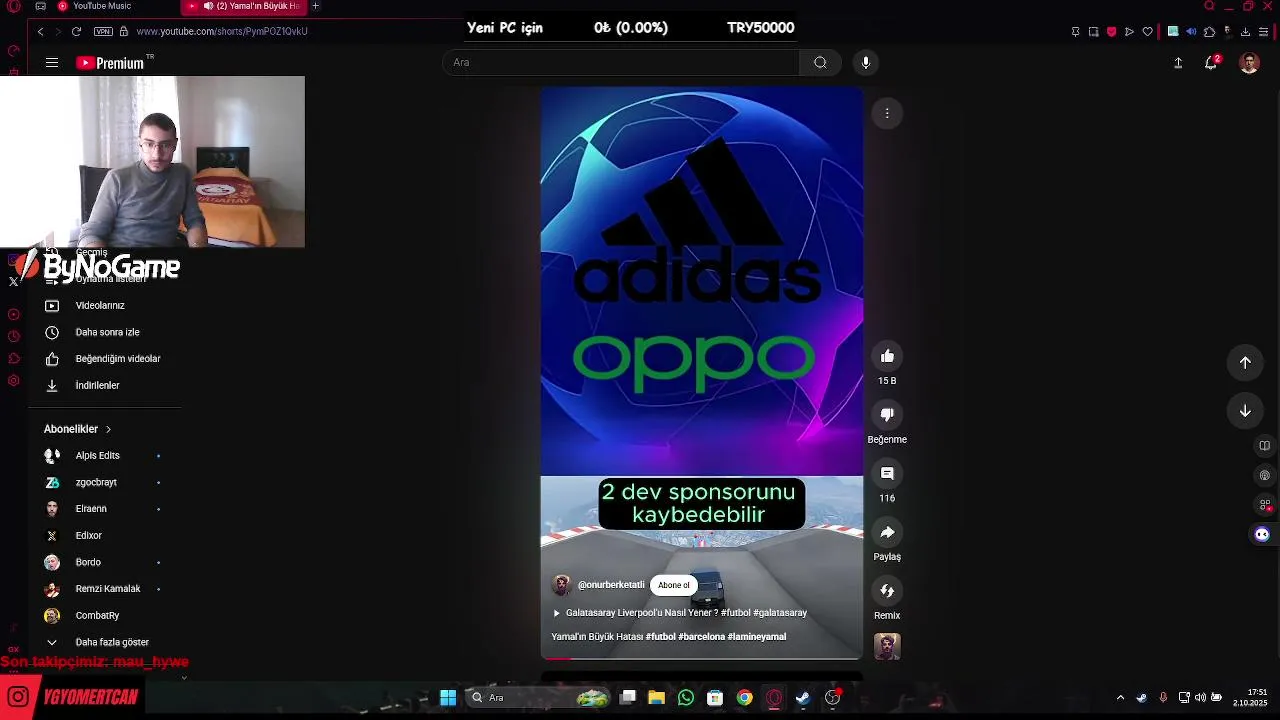Open Alpis Edits subscription
The height and width of the screenshot is (720, 1280).
pos(98,455)
